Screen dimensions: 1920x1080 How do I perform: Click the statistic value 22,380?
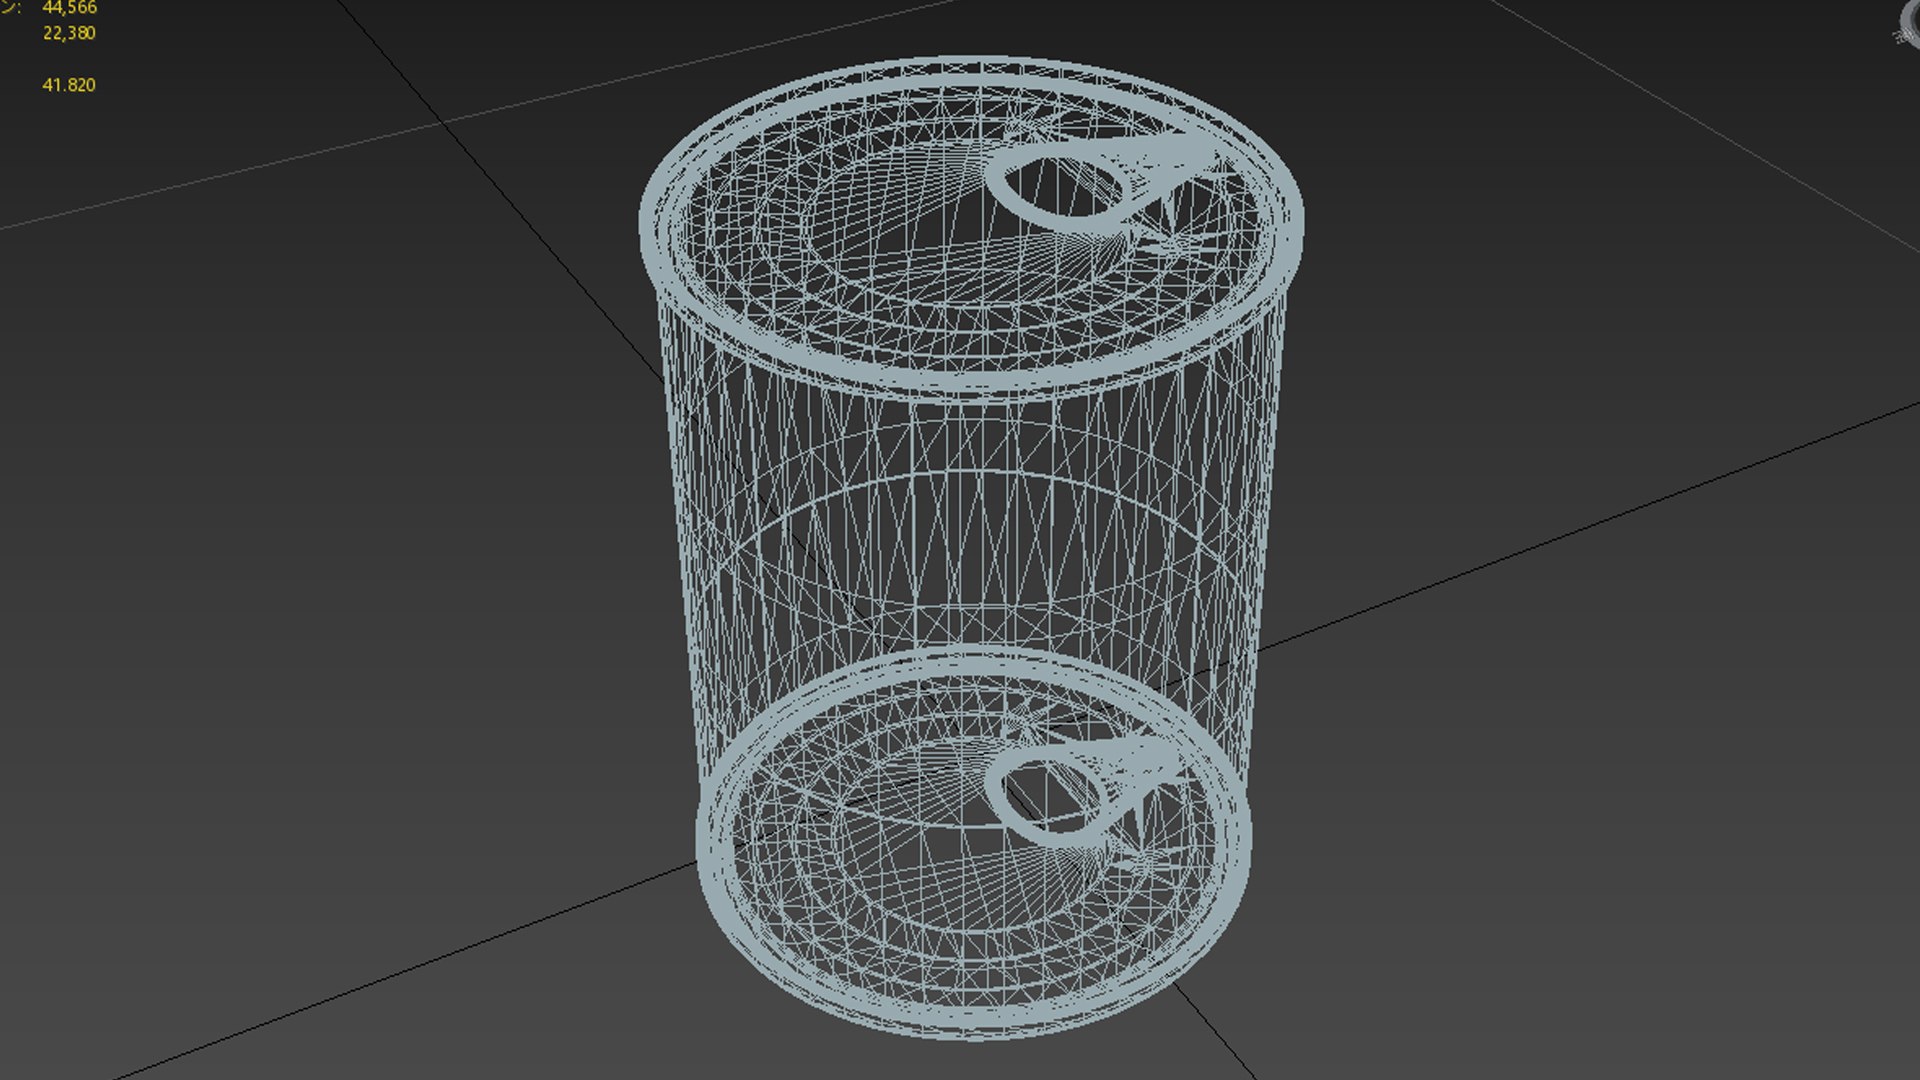[x=69, y=33]
